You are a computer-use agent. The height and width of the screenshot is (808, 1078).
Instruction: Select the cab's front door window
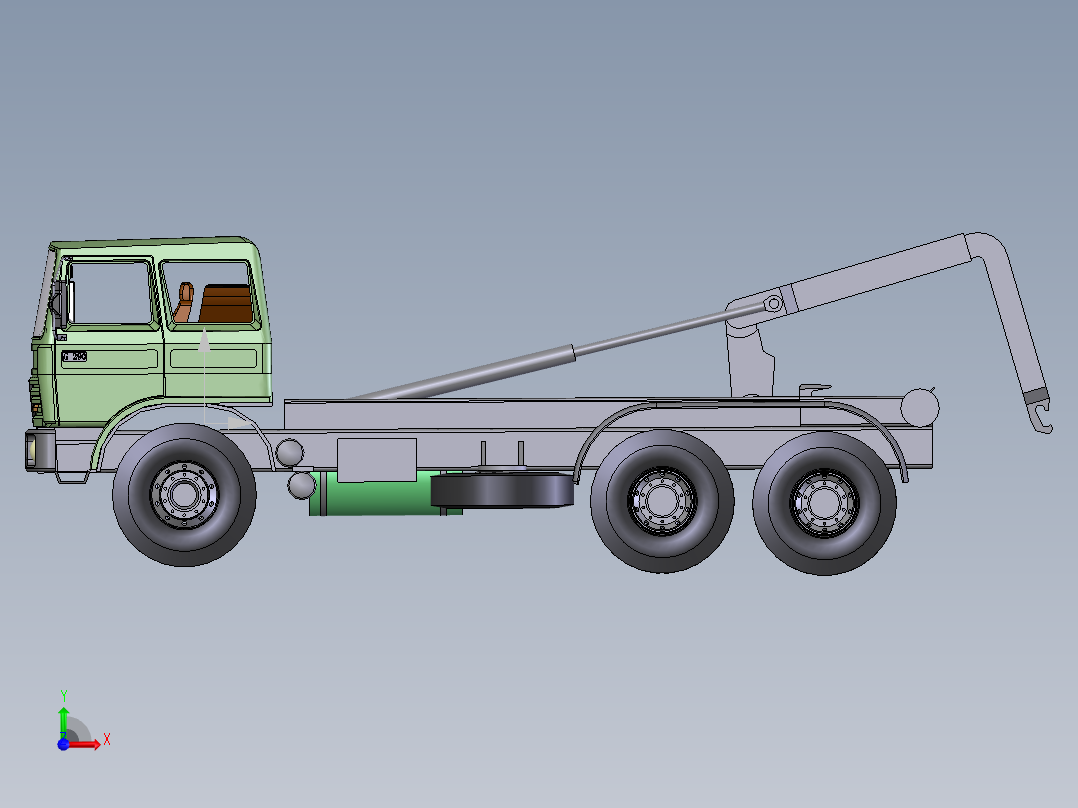110,292
